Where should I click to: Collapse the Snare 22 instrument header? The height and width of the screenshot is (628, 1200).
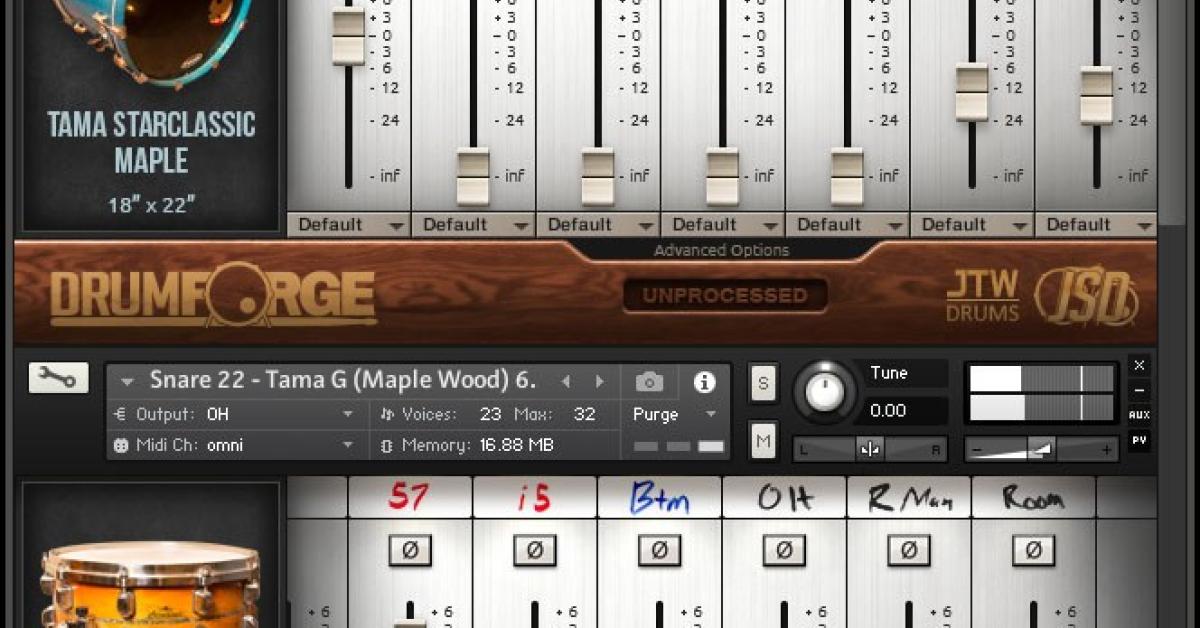[126, 382]
